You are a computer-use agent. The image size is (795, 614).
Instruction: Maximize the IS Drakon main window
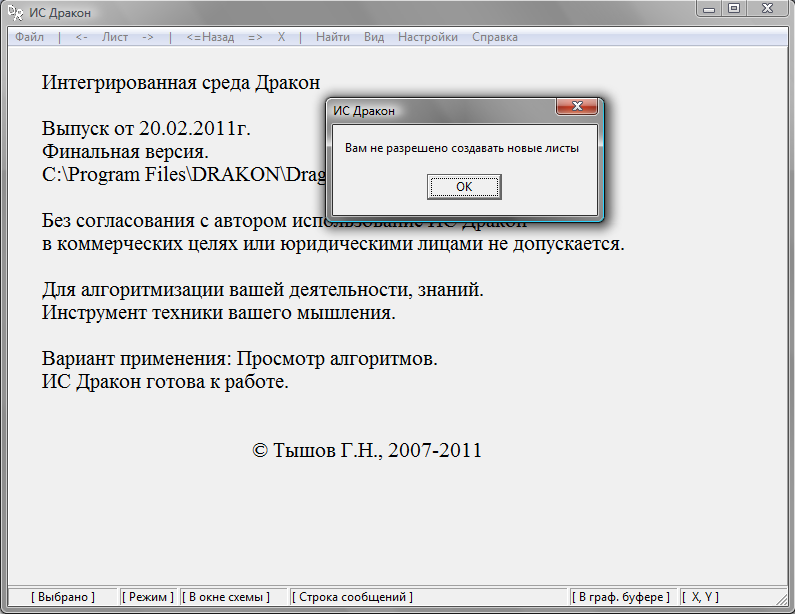[x=735, y=9]
